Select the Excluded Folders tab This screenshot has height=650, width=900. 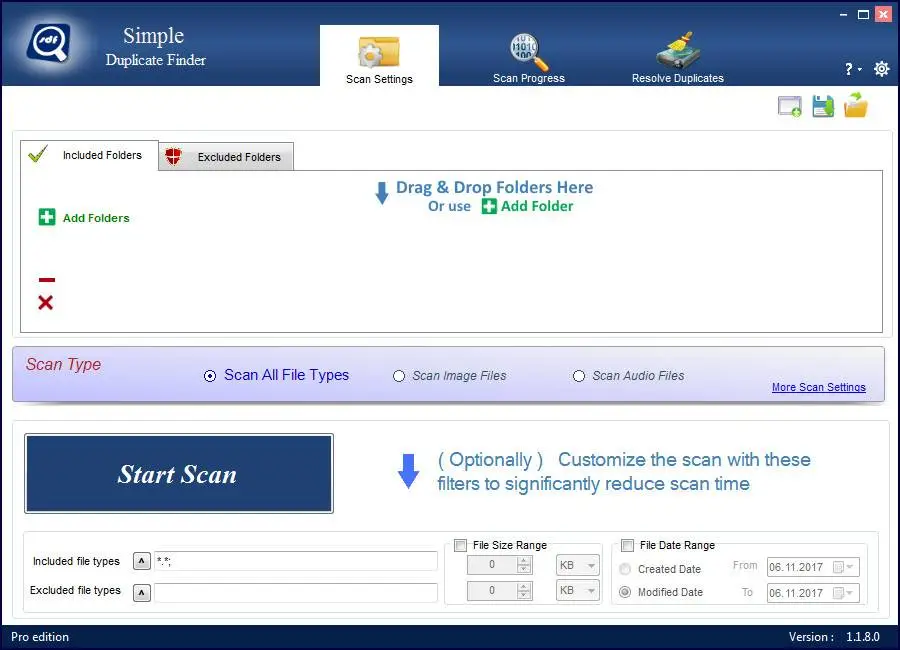point(226,157)
